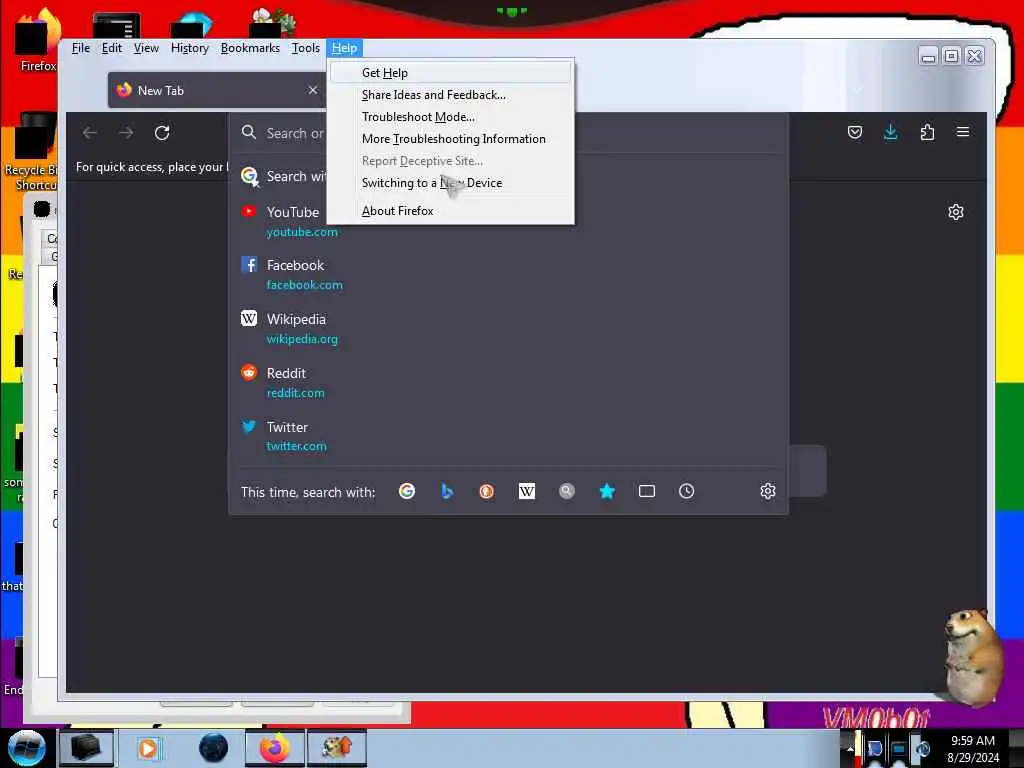Open media player taskbar icon
The image size is (1024, 768).
(148, 748)
